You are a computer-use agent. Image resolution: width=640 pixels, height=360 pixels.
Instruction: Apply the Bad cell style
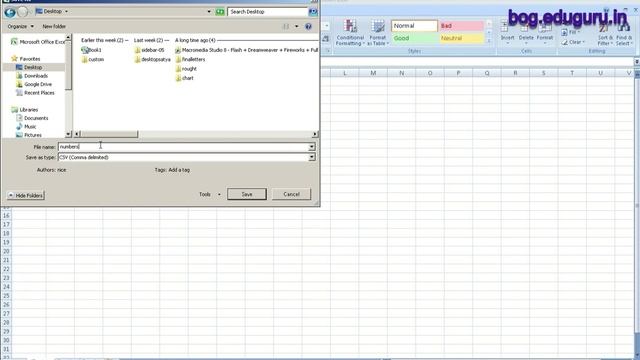(461, 26)
